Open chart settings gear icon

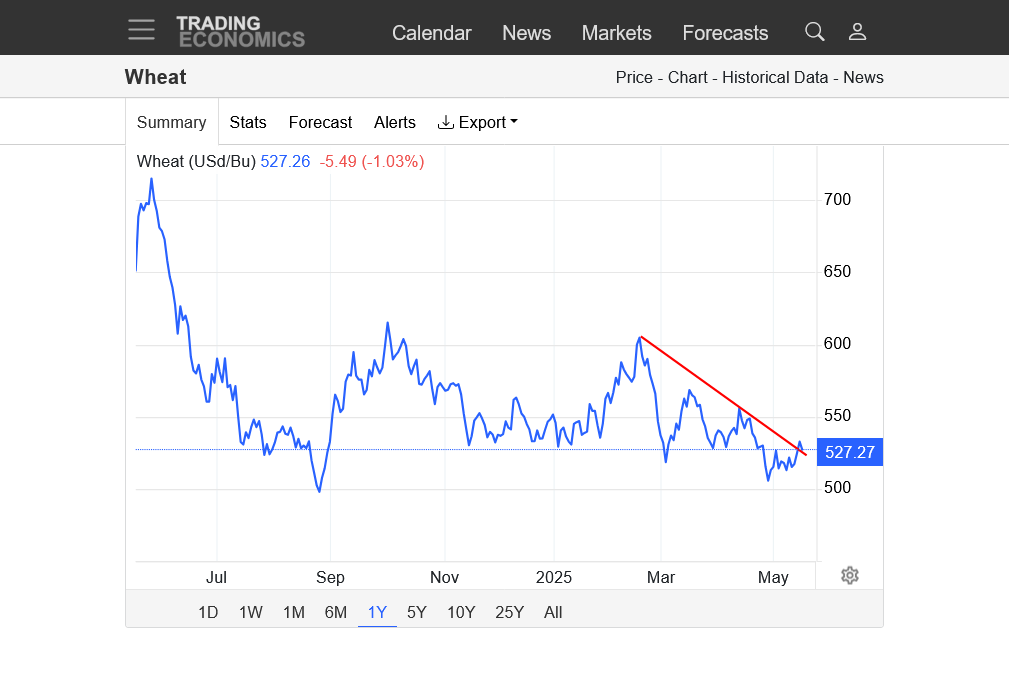849,575
